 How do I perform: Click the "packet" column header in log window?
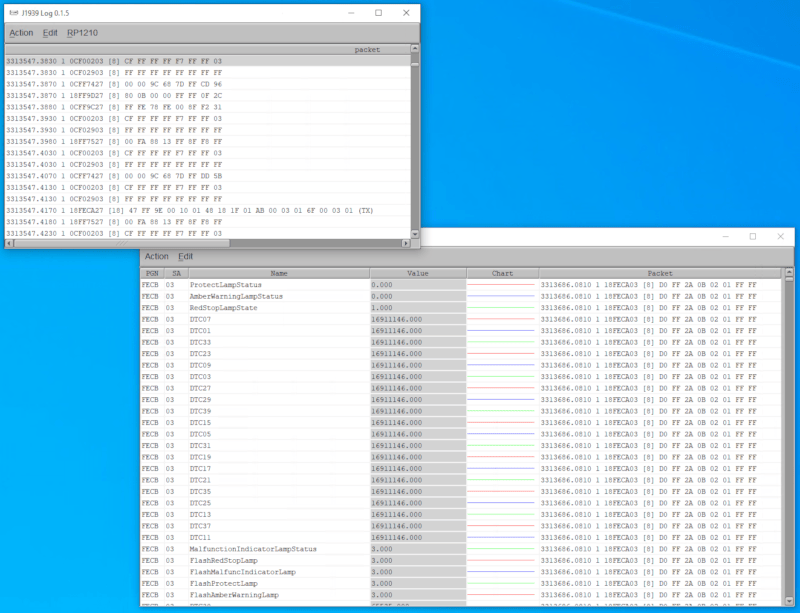366,49
